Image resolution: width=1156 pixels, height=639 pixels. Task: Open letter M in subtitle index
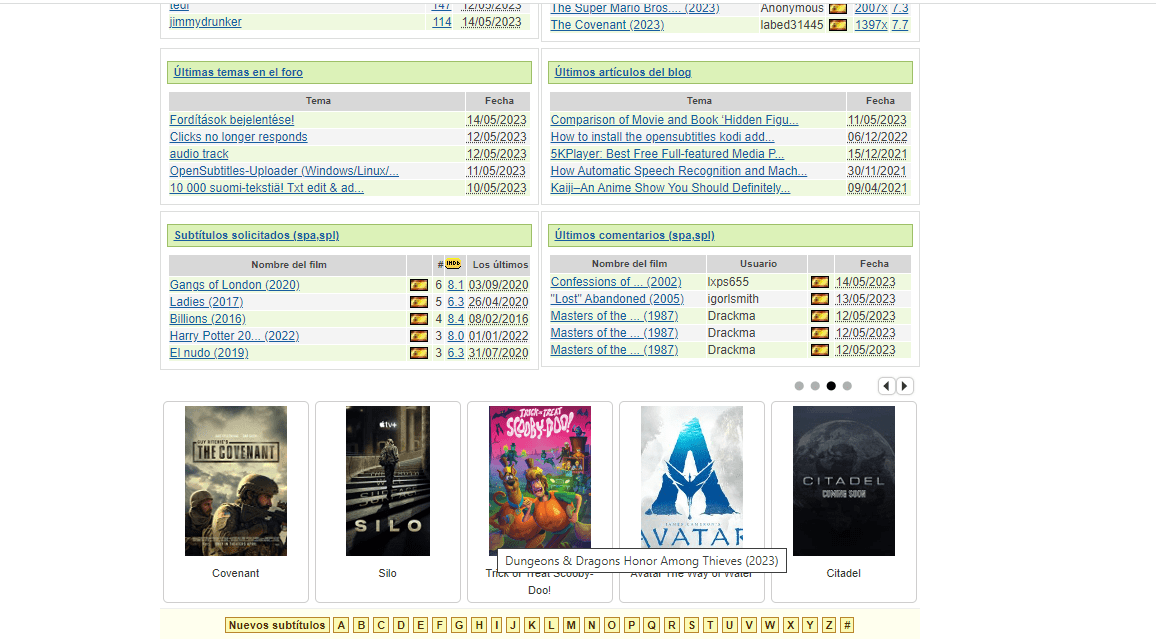coord(571,625)
